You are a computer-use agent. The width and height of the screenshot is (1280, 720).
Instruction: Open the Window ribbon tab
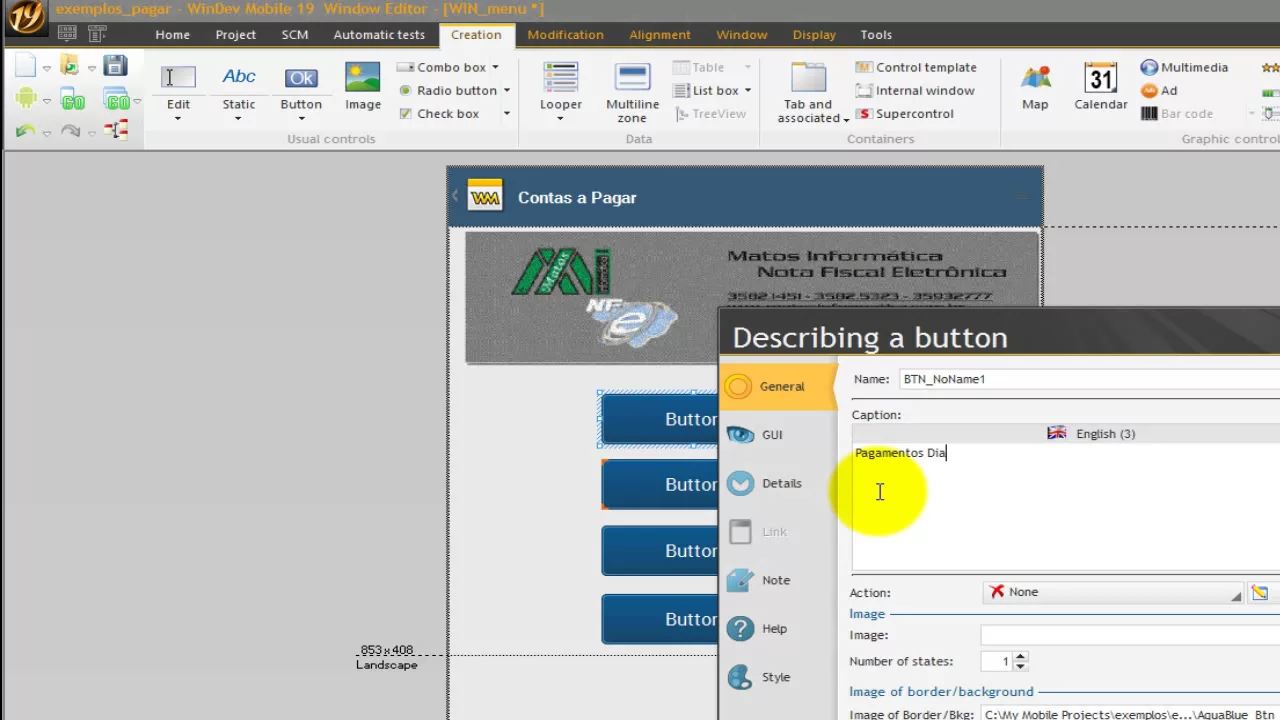click(x=742, y=34)
